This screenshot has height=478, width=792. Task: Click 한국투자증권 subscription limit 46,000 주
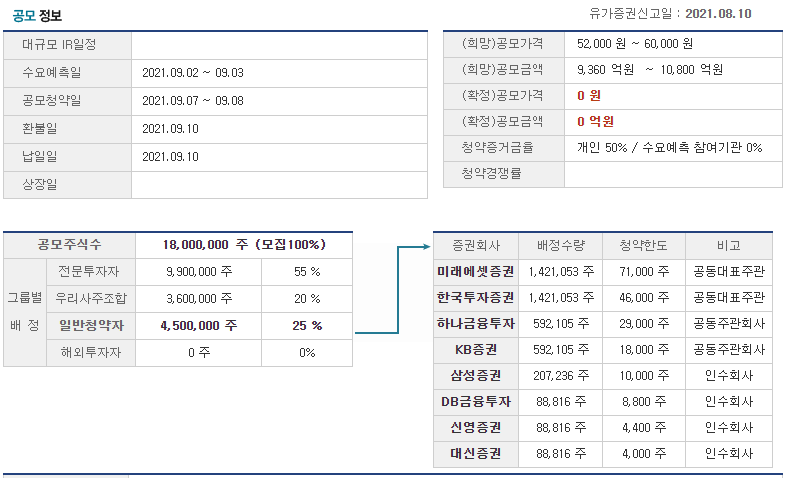point(644,298)
